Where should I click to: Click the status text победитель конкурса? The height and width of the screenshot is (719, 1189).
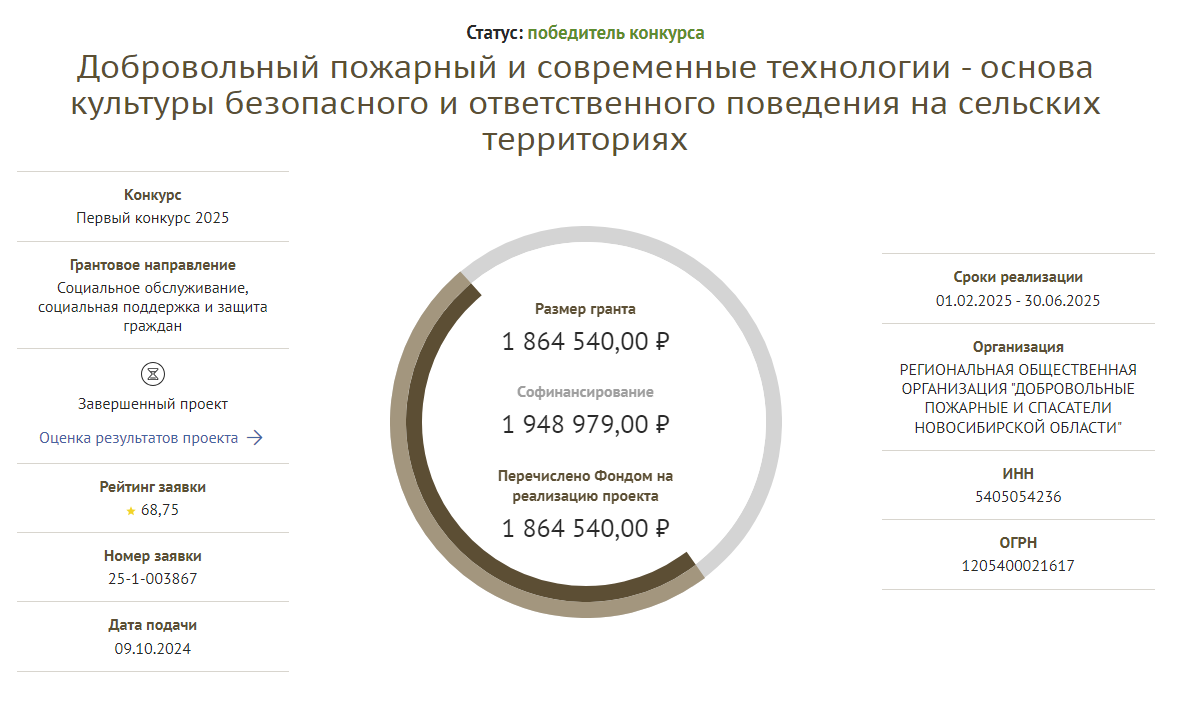pyautogui.click(x=616, y=33)
